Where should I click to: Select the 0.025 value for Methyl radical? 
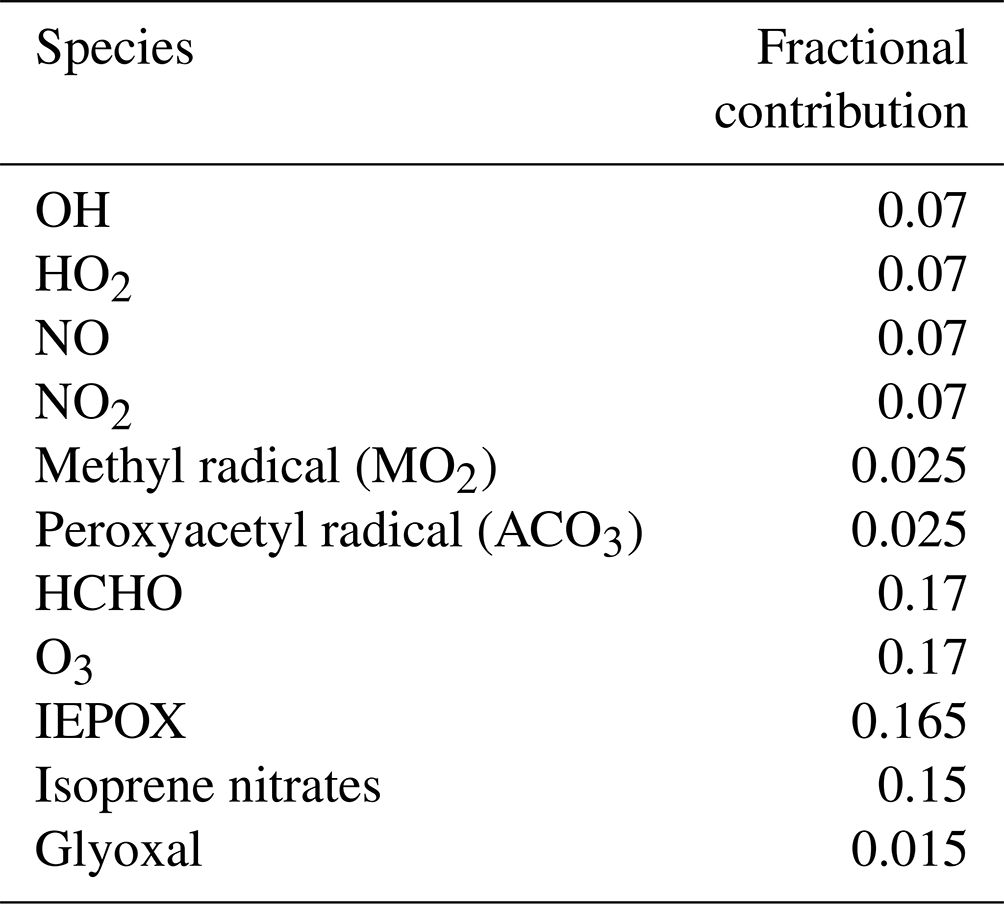[908, 466]
